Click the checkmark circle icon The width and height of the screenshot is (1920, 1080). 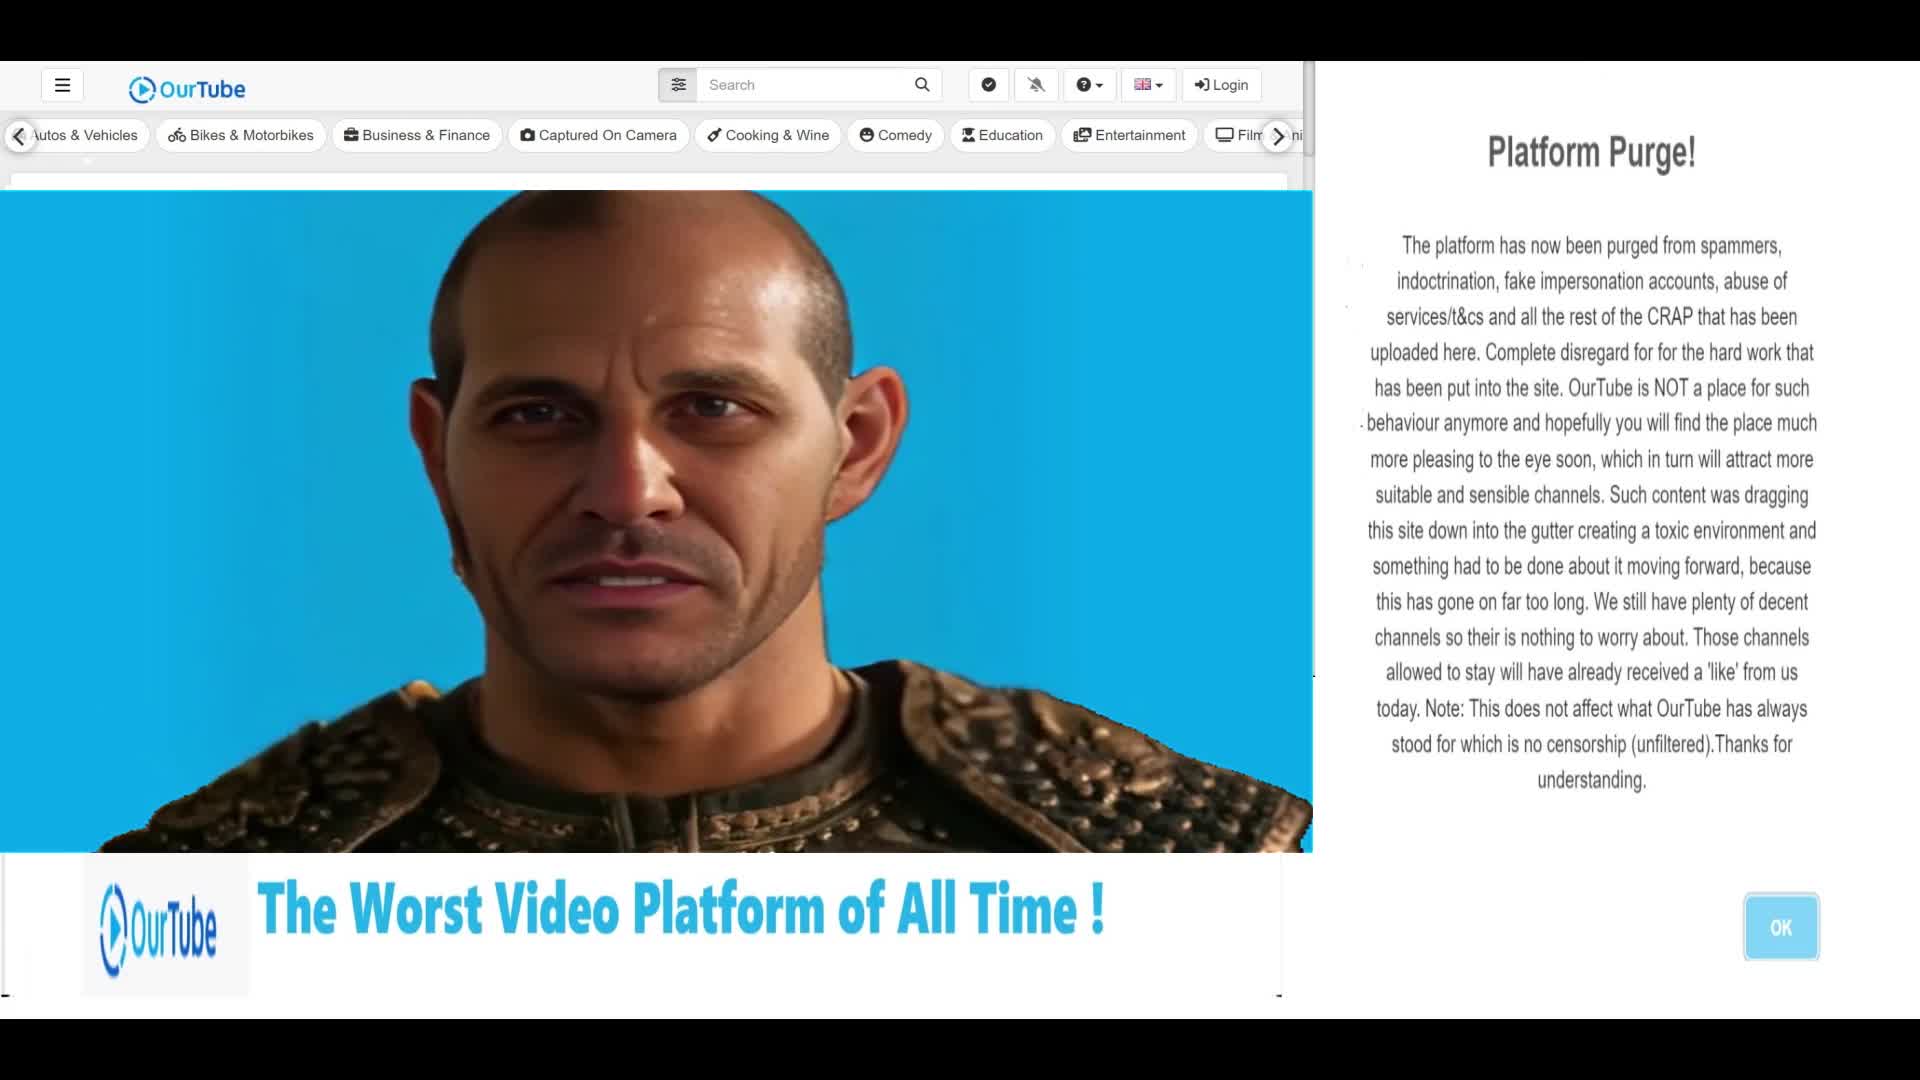click(988, 85)
